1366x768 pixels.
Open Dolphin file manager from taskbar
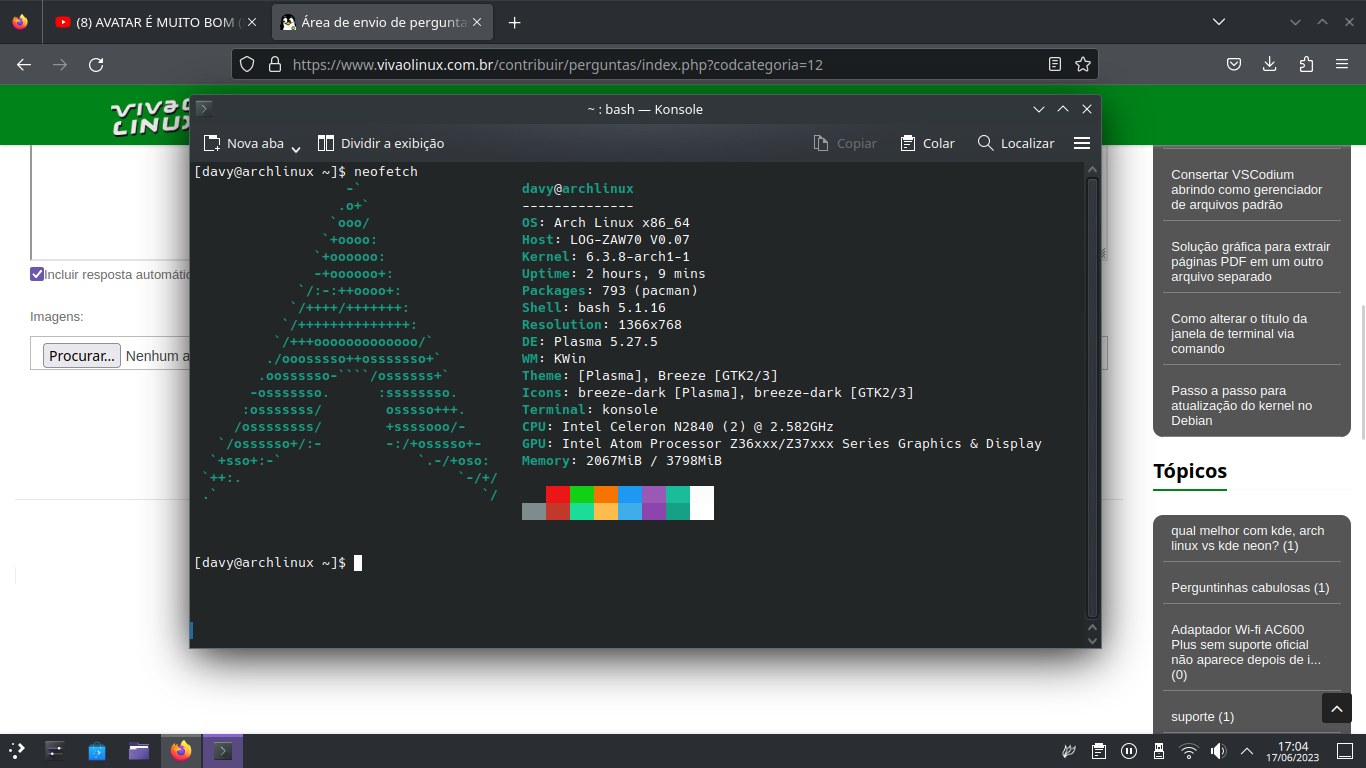click(x=139, y=750)
